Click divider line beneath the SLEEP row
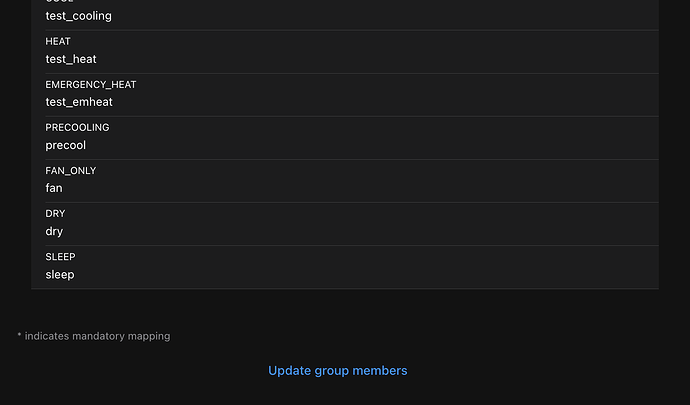 coord(345,289)
